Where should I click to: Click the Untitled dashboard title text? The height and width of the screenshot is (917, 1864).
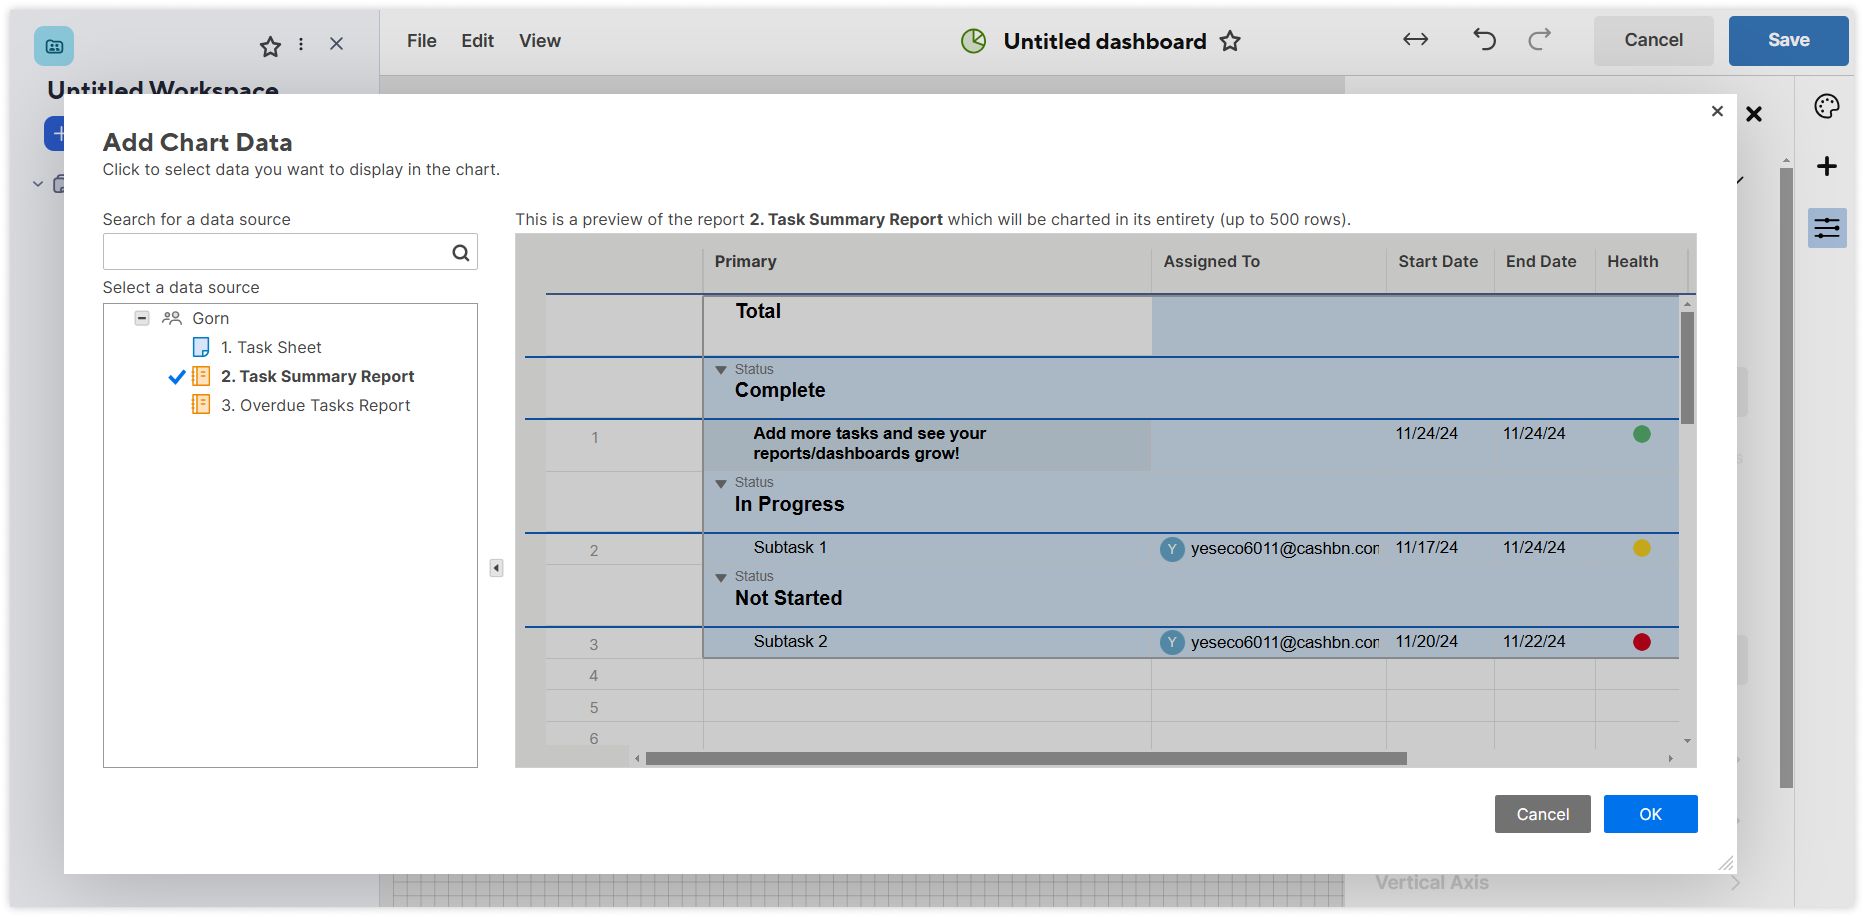point(1105,41)
